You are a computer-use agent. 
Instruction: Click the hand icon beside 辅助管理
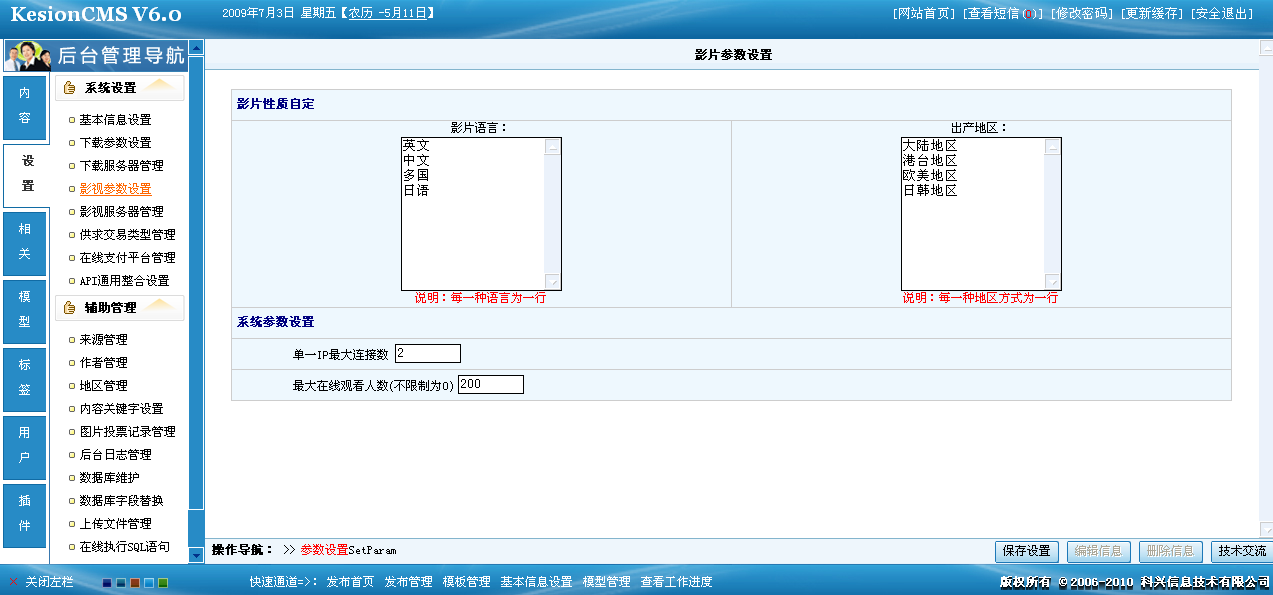pyautogui.click(x=69, y=308)
